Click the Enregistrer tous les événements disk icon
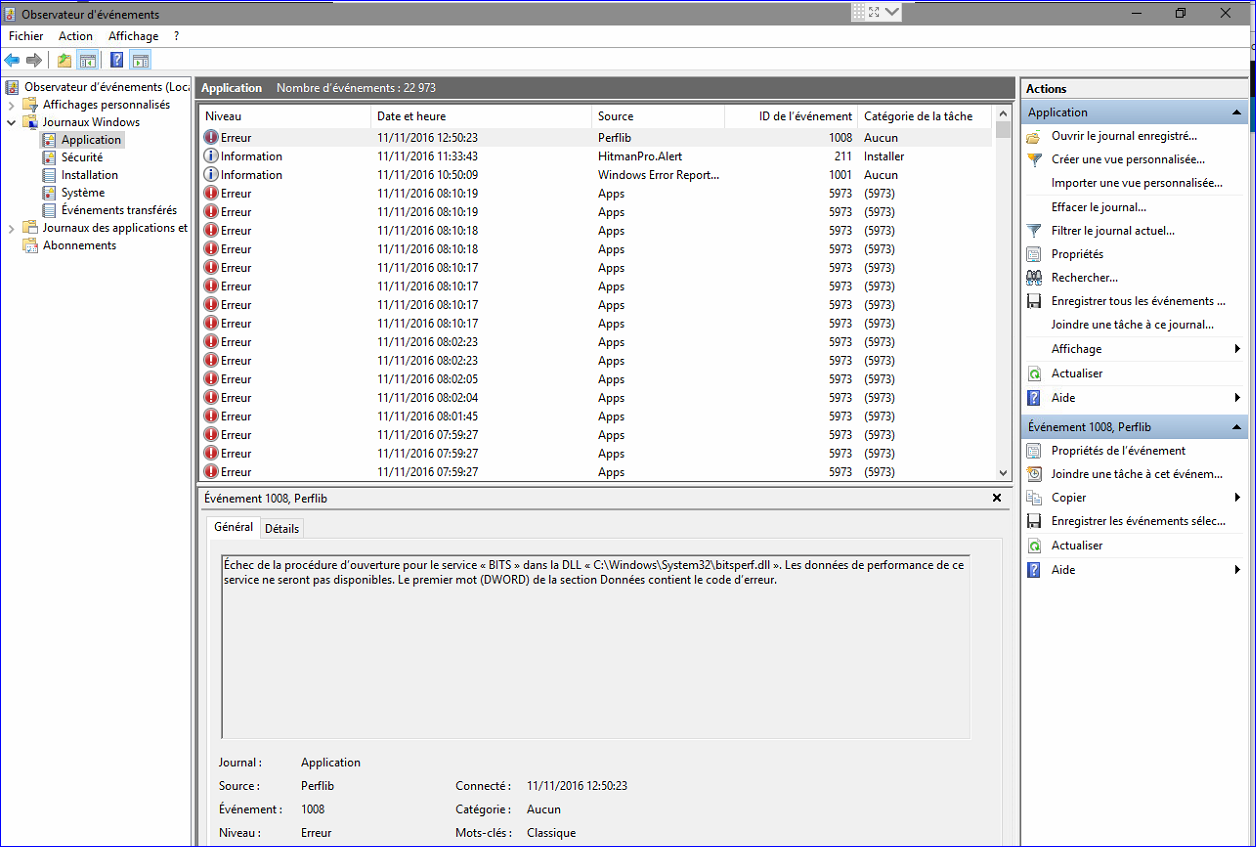 tap(1034, 301)
